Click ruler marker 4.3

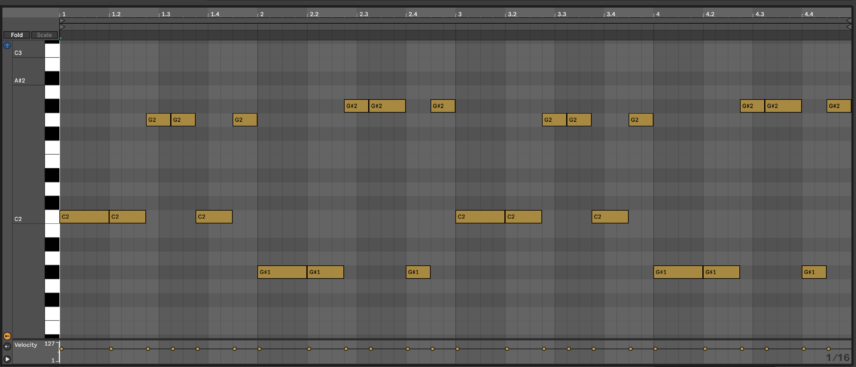[x=759, y=14]
